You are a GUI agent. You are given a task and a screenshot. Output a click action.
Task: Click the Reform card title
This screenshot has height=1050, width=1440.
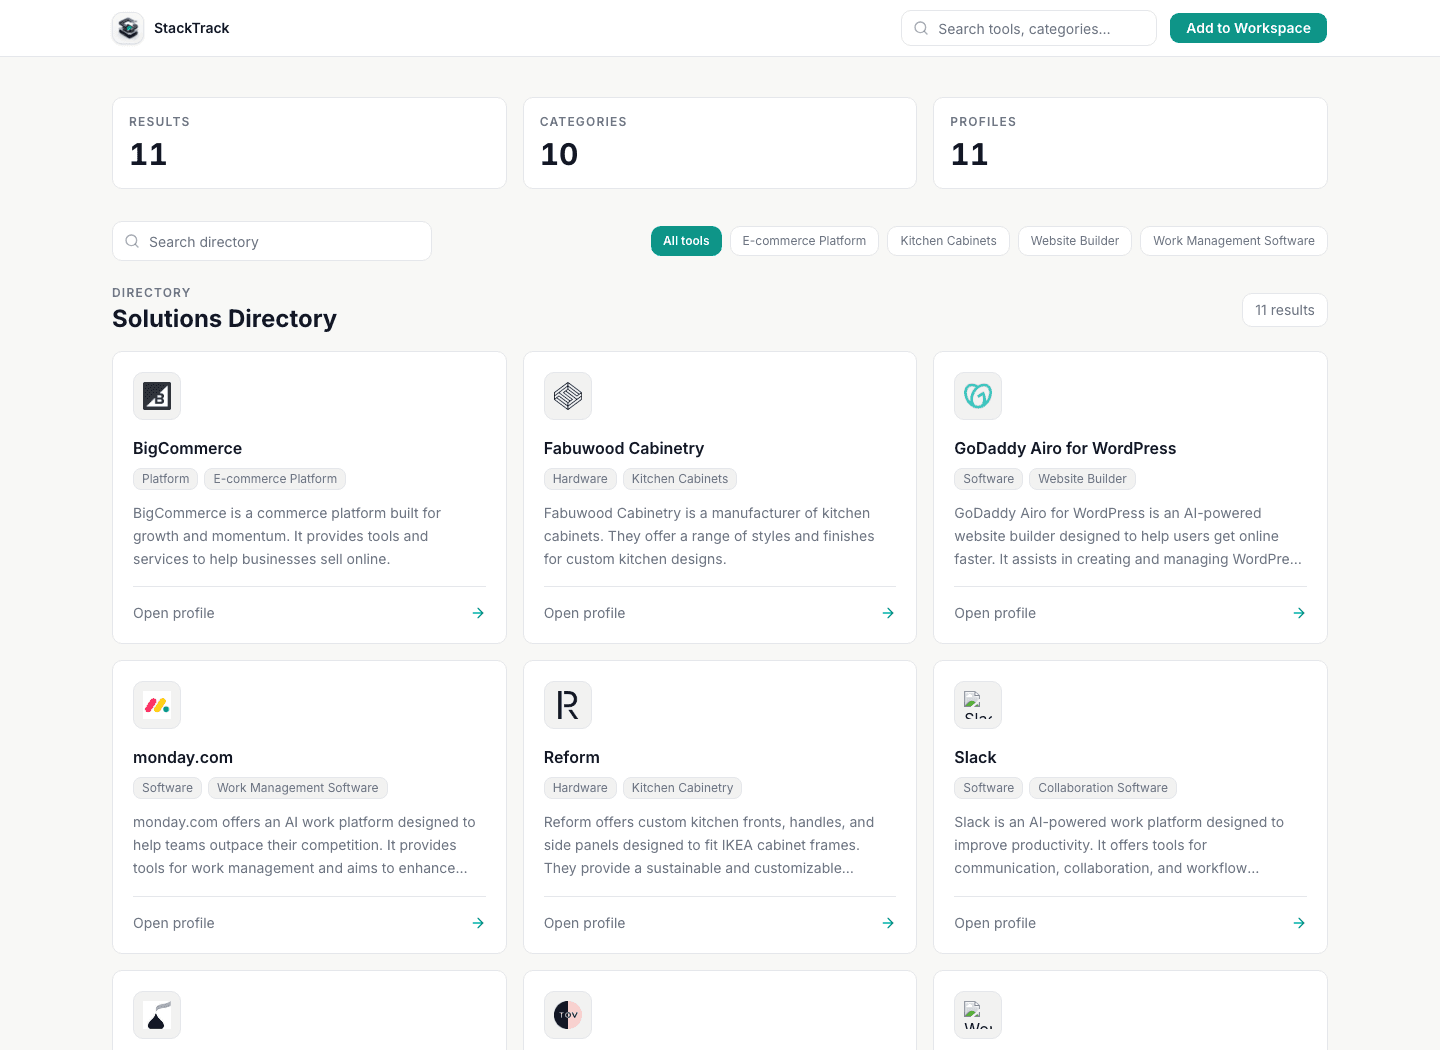pos(572,757)
